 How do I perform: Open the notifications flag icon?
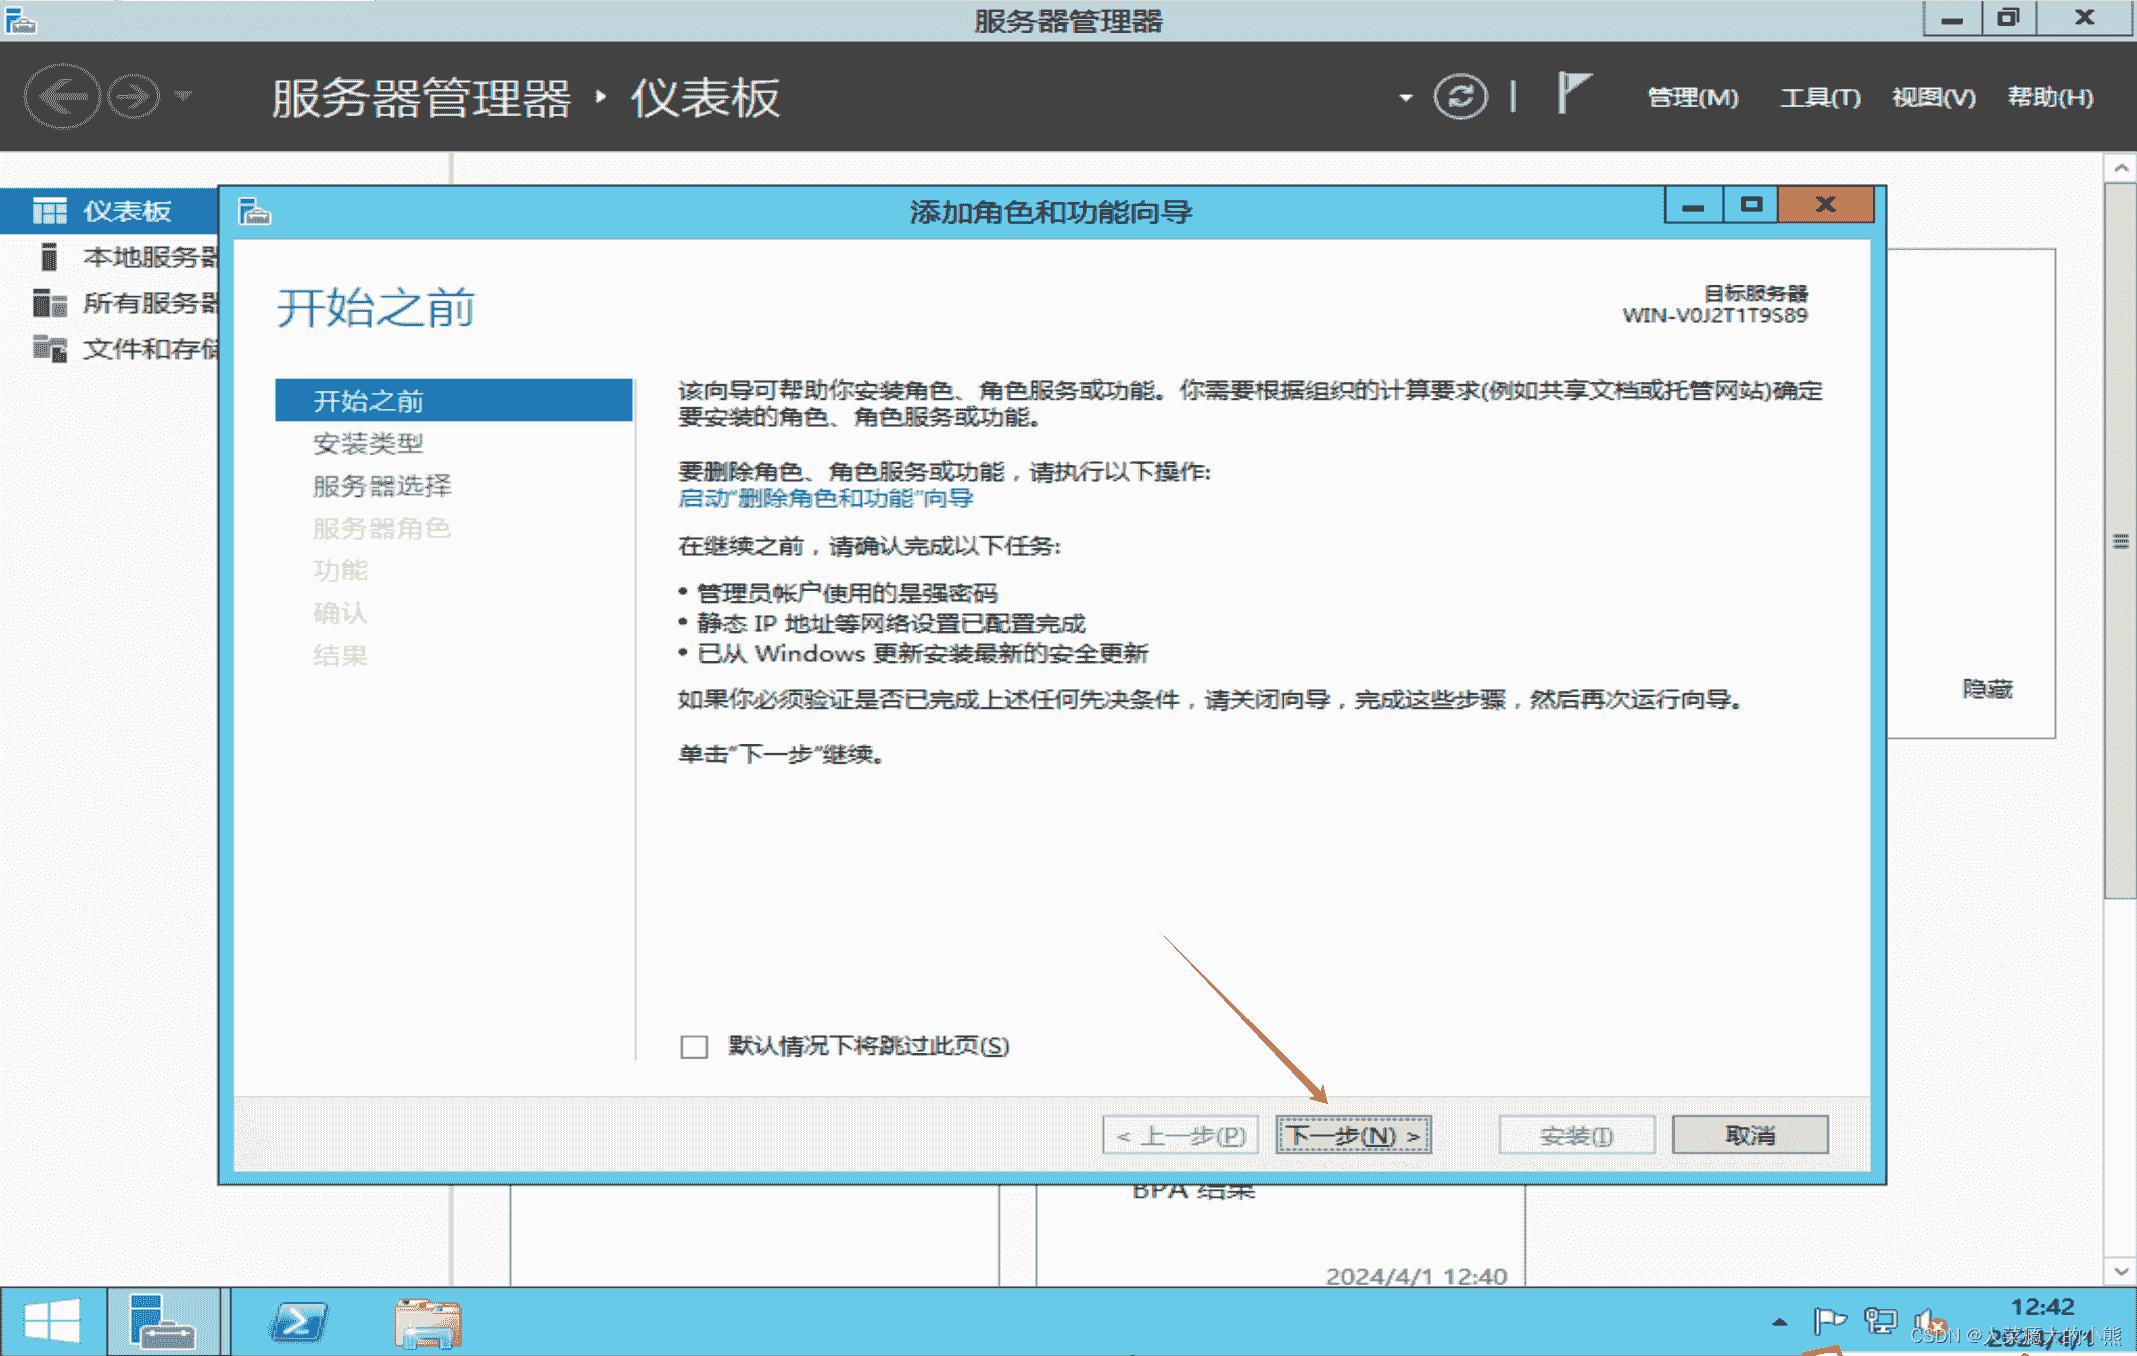coord(1573,94)
